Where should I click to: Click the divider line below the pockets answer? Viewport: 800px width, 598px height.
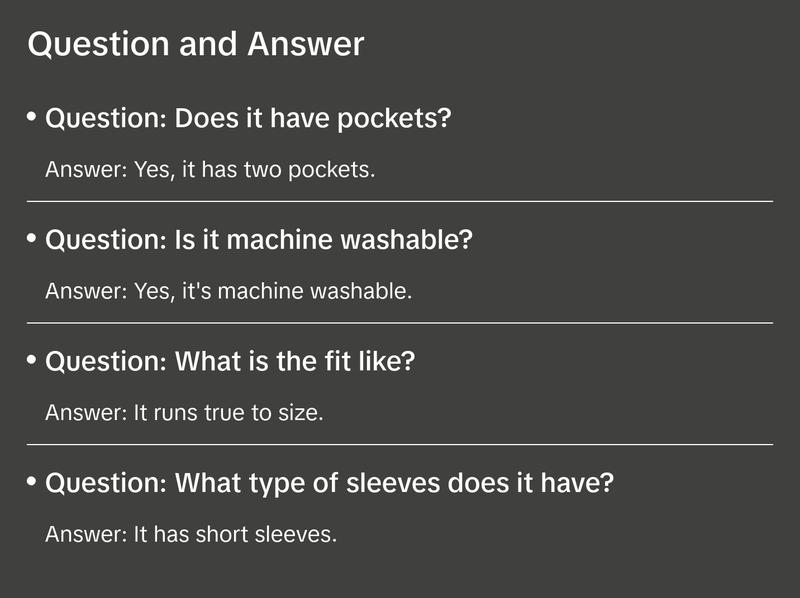pyautogui.click(x=400, y=201)
